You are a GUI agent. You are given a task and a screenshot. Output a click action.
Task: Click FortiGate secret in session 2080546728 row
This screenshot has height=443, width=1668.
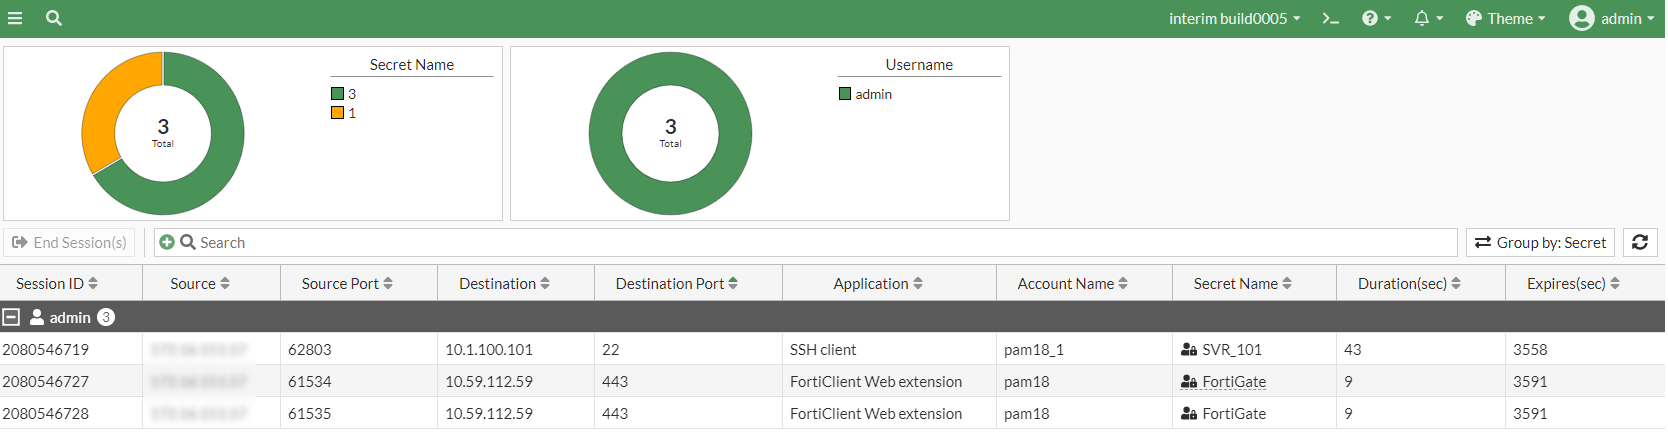pyautogui.click(x=1234, y=413)
